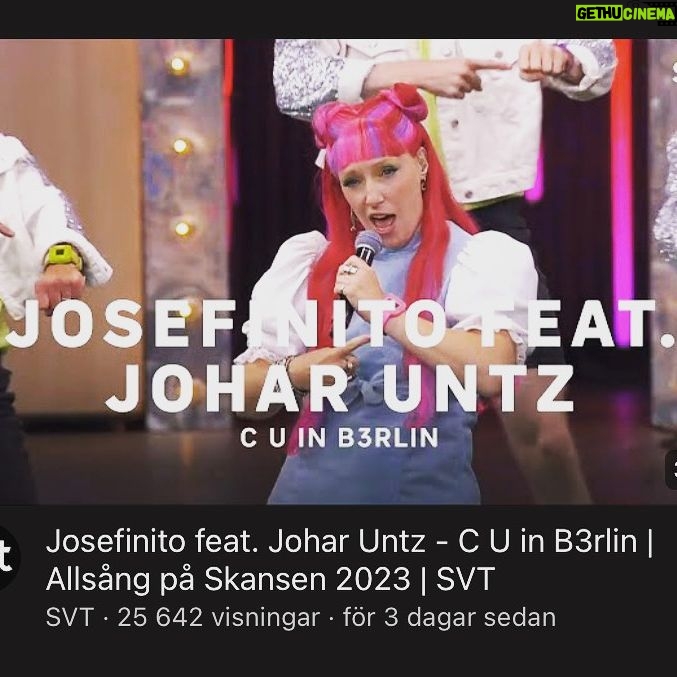Screen dimensions: 677x677
Task: Click the Allsång på Skansen 2023 title line
Action: click(228, 579)
